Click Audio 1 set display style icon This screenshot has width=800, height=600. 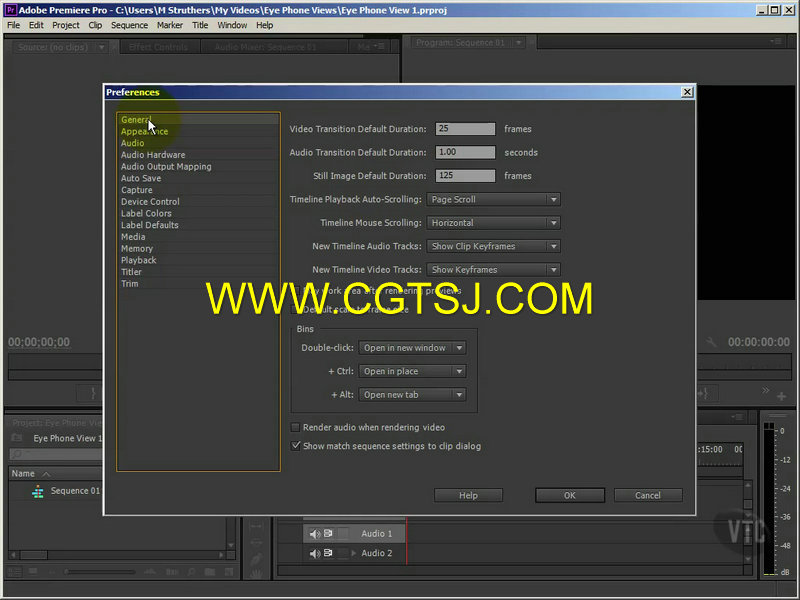point(328,533)
